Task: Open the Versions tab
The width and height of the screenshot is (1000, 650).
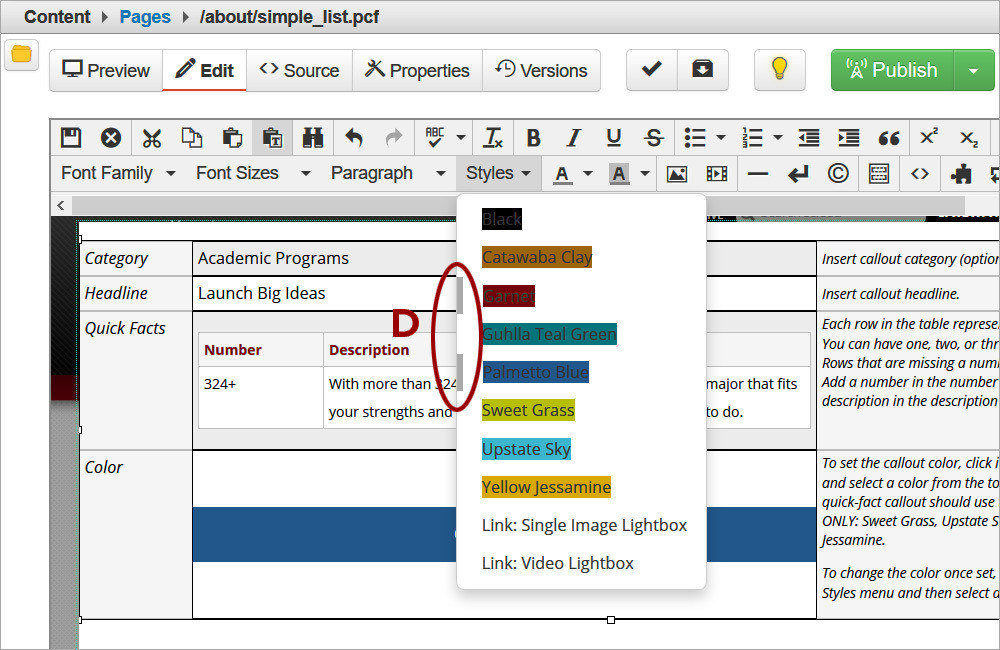Action: point(541,70)
